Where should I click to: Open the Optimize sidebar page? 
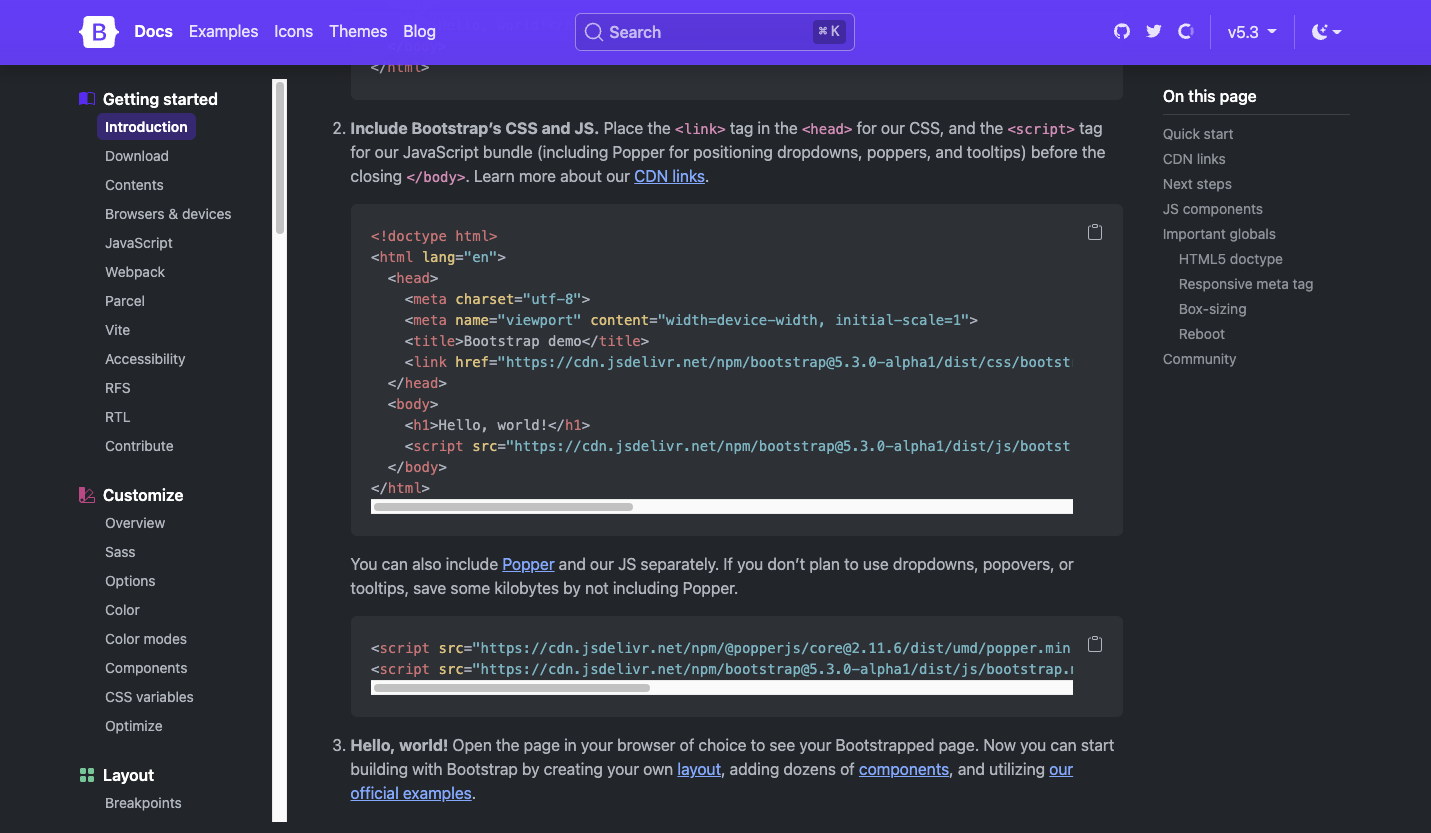tap(134, 726)
